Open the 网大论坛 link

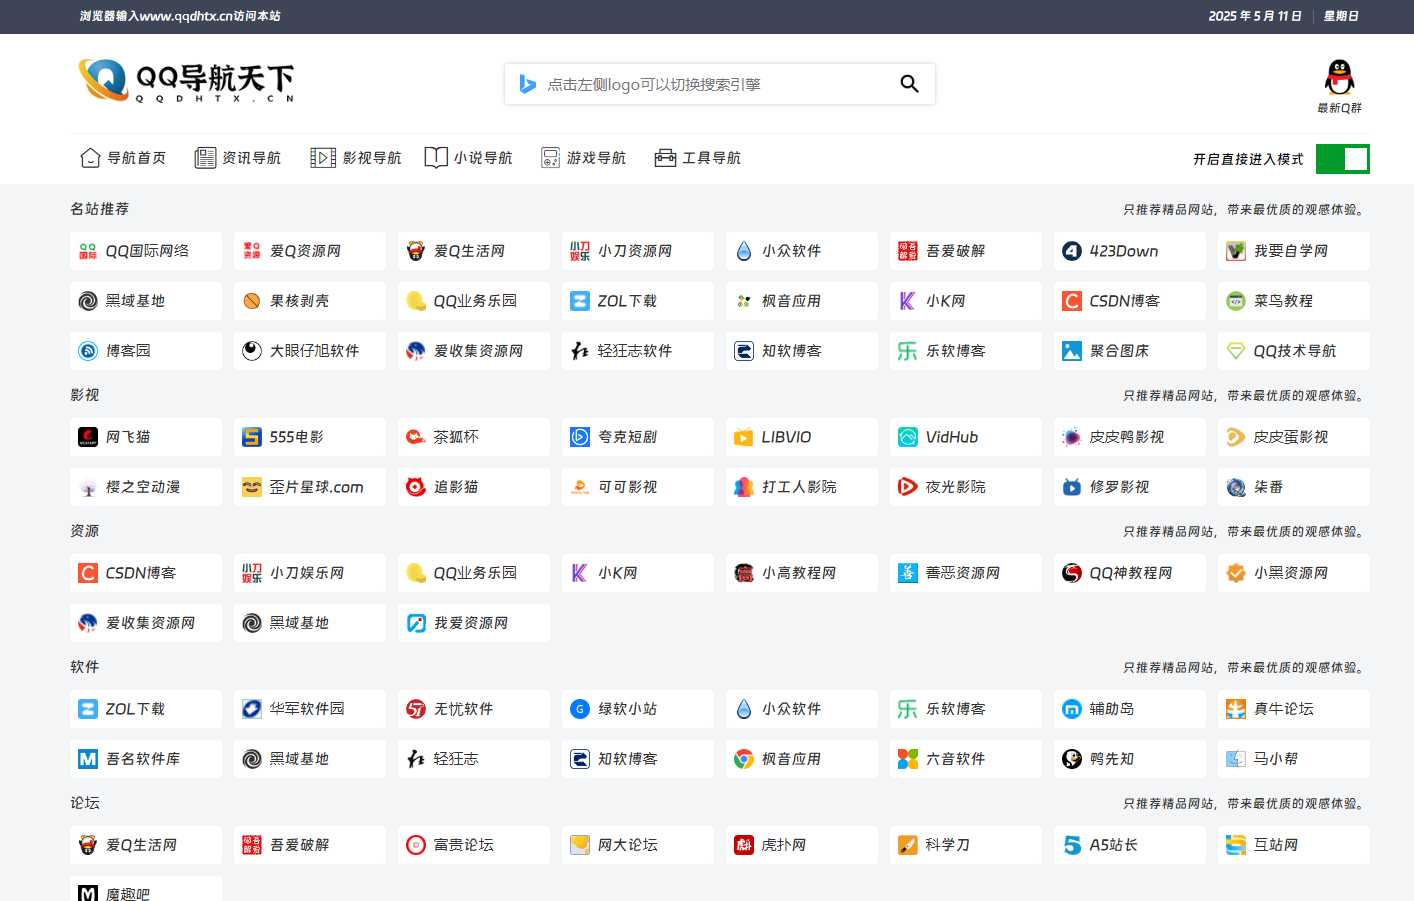point(638,845)
